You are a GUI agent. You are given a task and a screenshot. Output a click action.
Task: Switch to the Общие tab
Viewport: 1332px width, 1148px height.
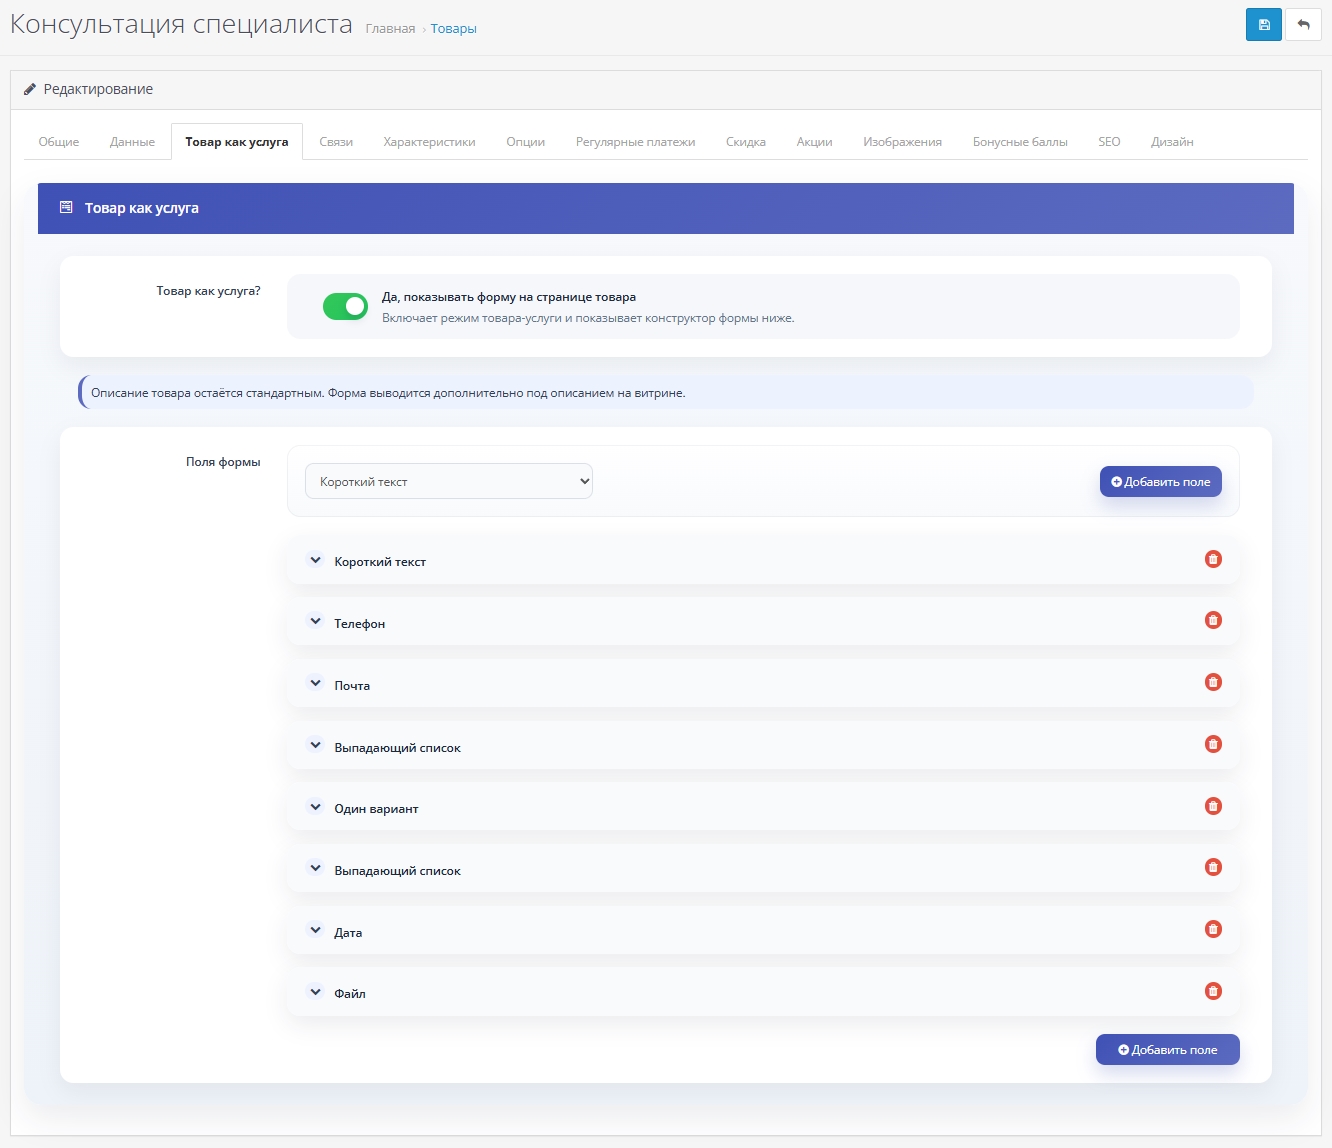[59, 142]
